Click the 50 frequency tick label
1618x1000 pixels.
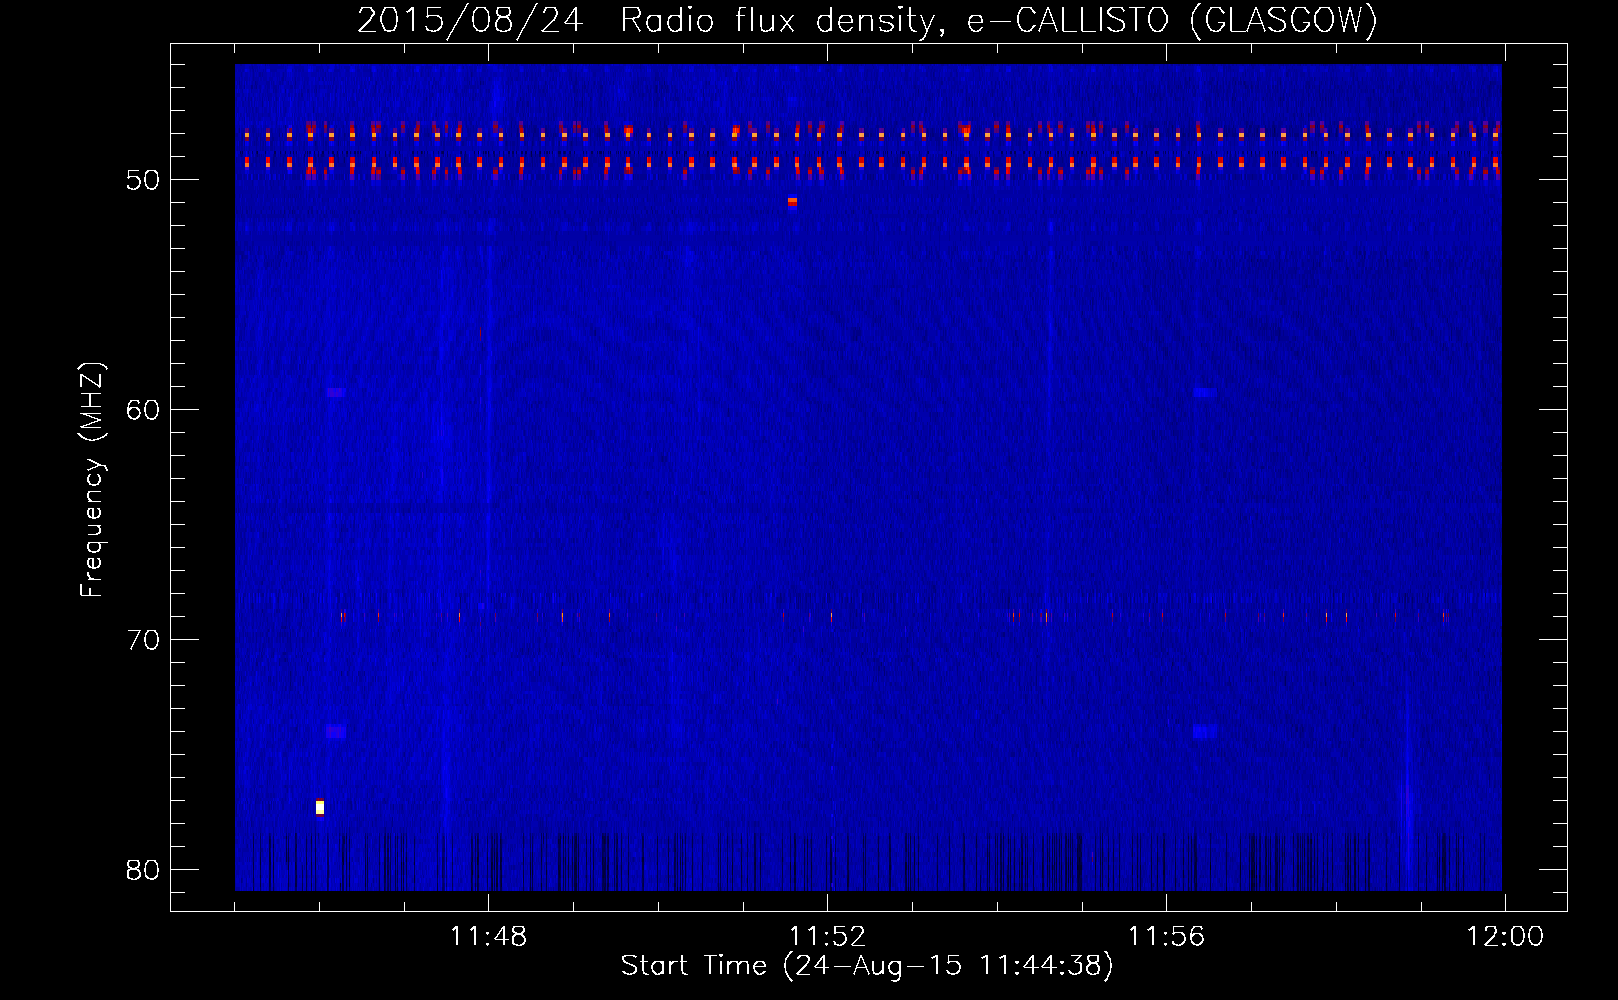[x=143, y=180]
